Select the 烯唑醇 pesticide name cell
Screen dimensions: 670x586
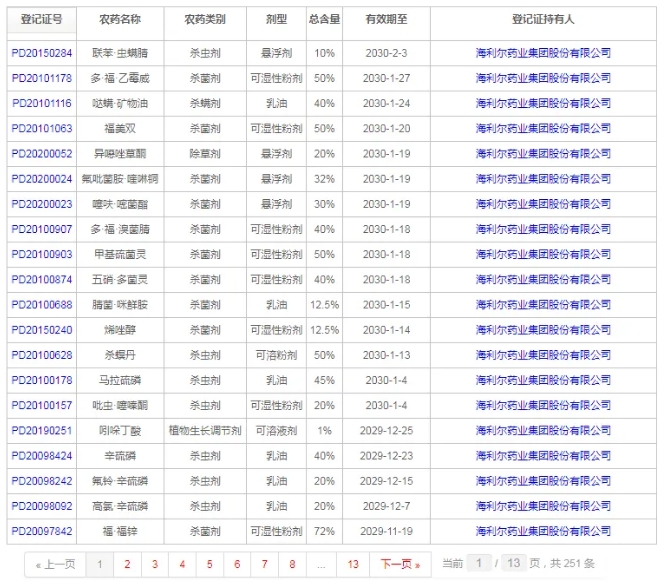click(x=120, y=330)
